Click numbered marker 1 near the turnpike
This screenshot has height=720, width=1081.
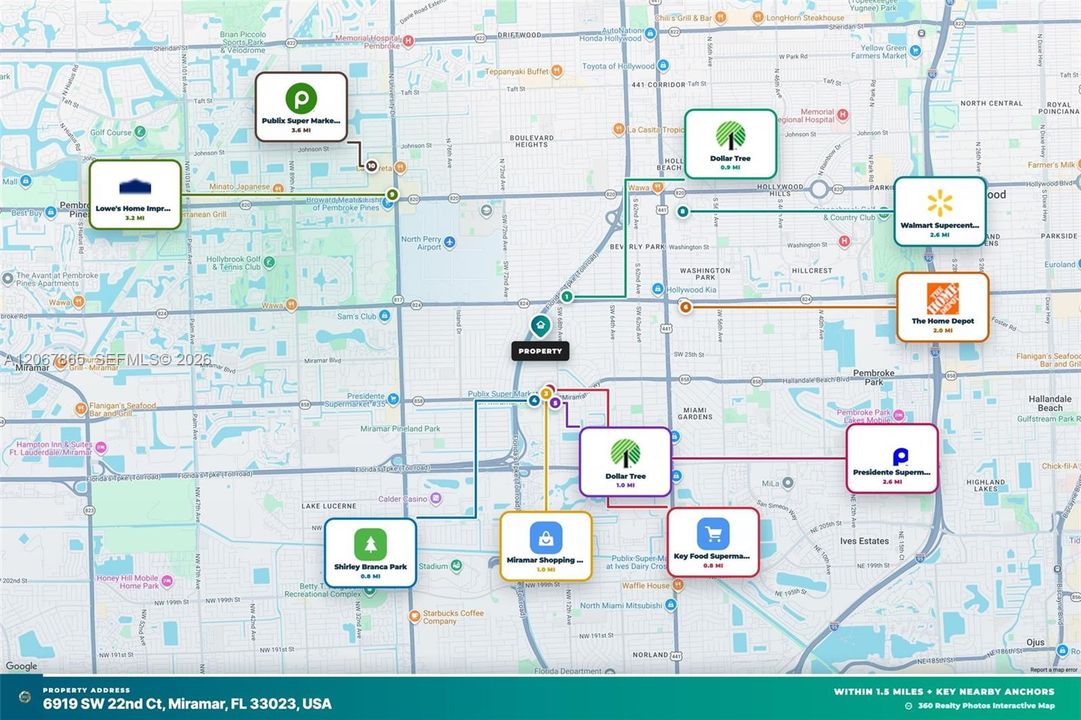point(567,297)
